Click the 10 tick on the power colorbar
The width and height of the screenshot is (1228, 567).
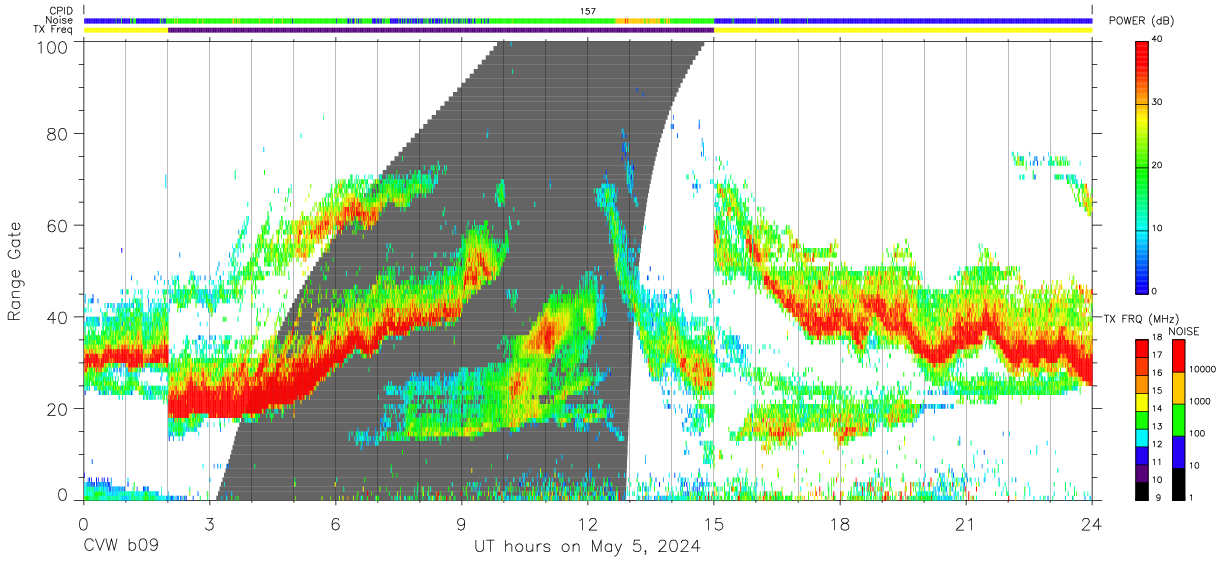(1158, 228)
